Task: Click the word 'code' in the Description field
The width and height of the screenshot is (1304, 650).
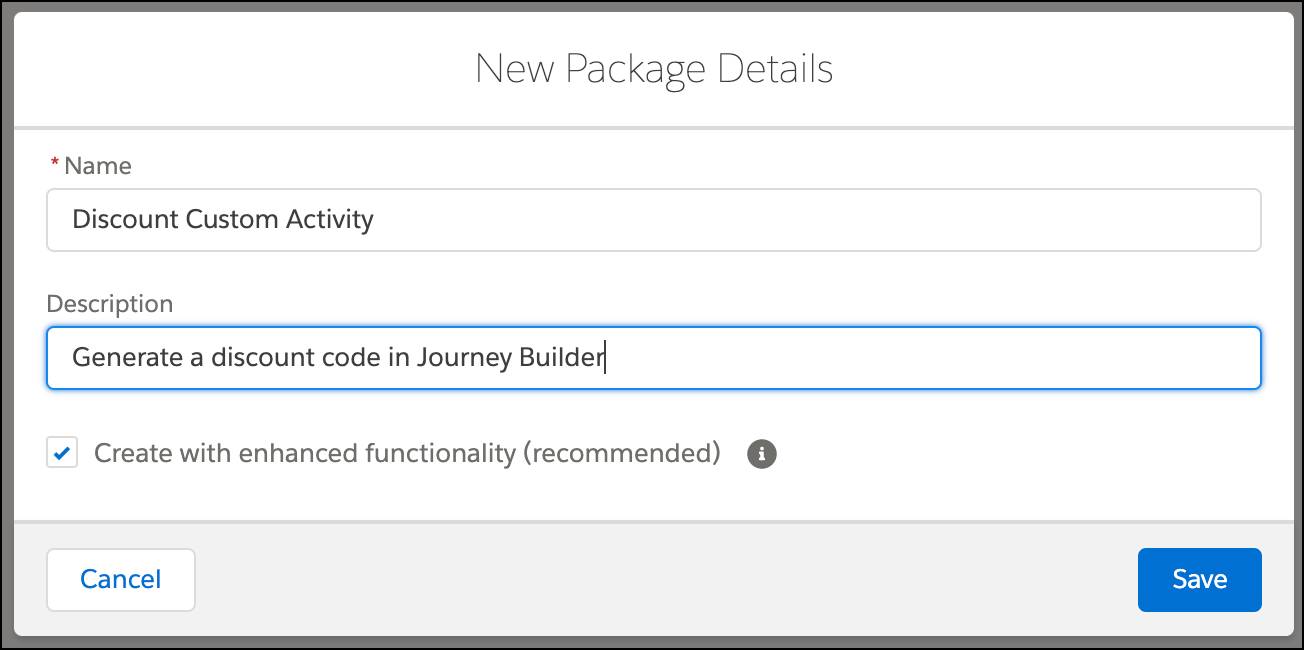Action: [x=352, y=357]
